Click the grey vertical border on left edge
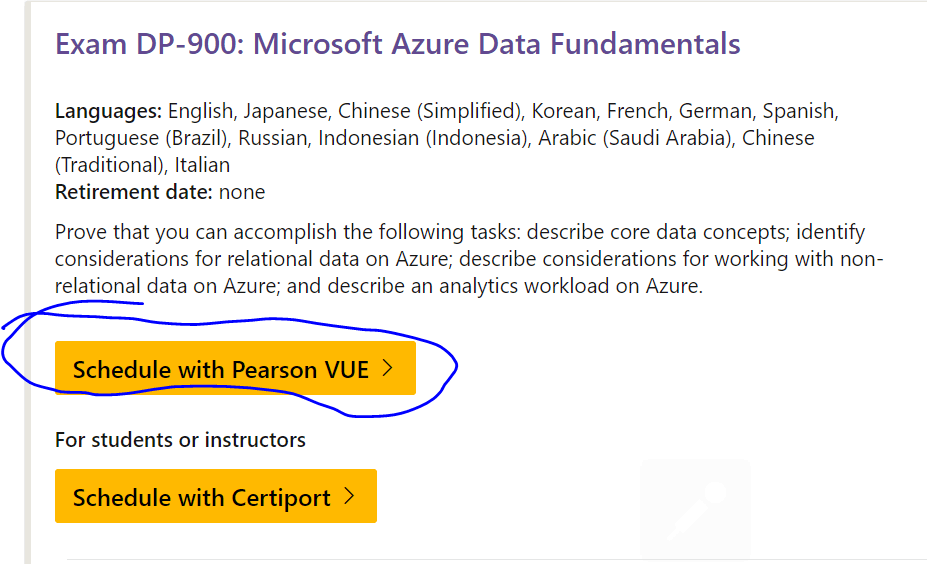This screenshot has height=564, width=927. [27, 282]
